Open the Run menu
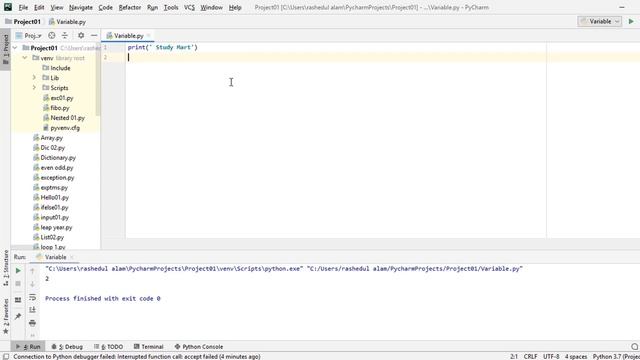 point(152,7)
